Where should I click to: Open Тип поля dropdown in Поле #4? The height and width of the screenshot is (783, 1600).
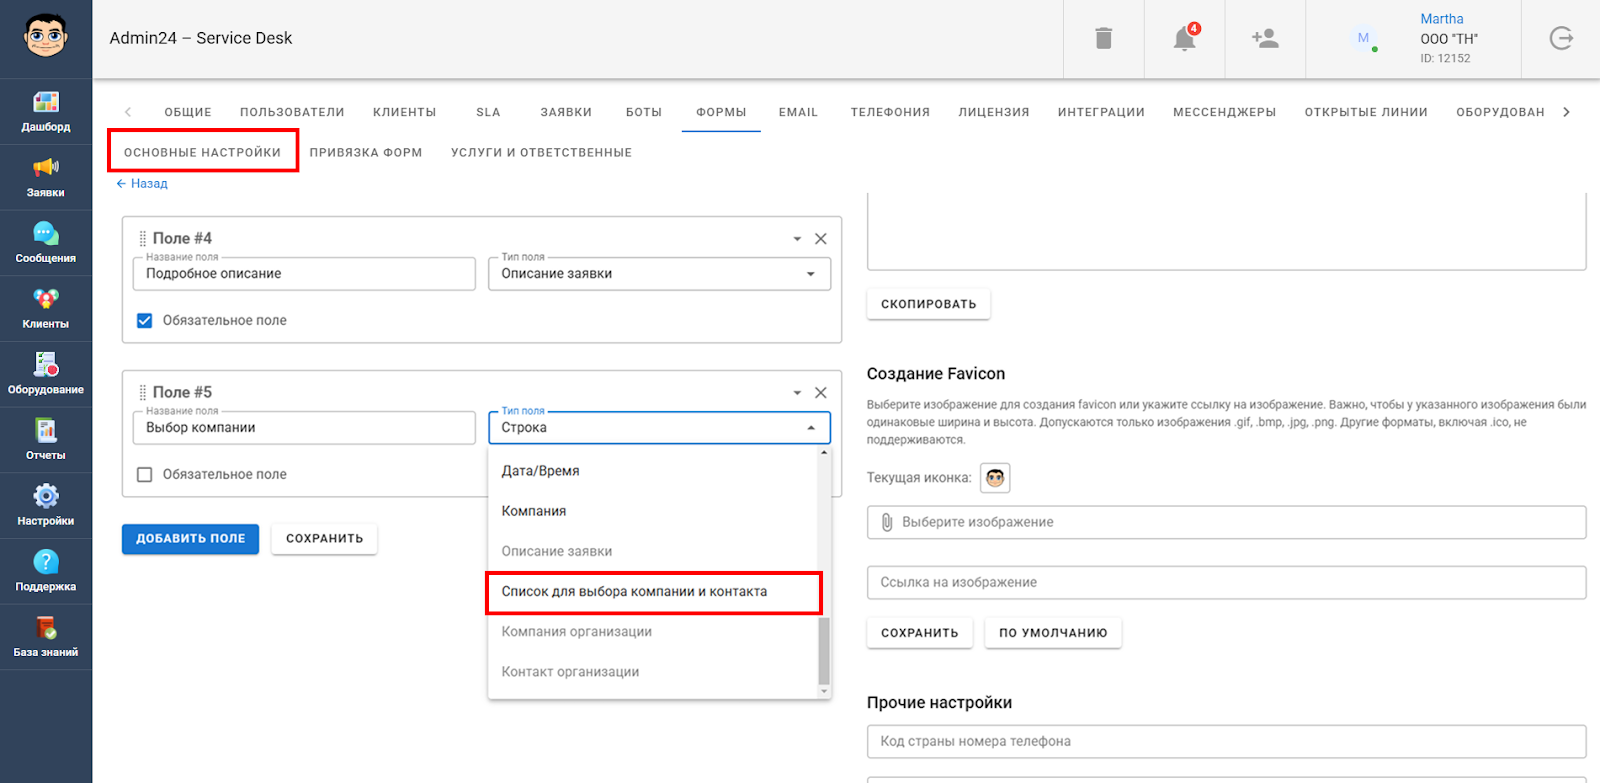[659, 274]
